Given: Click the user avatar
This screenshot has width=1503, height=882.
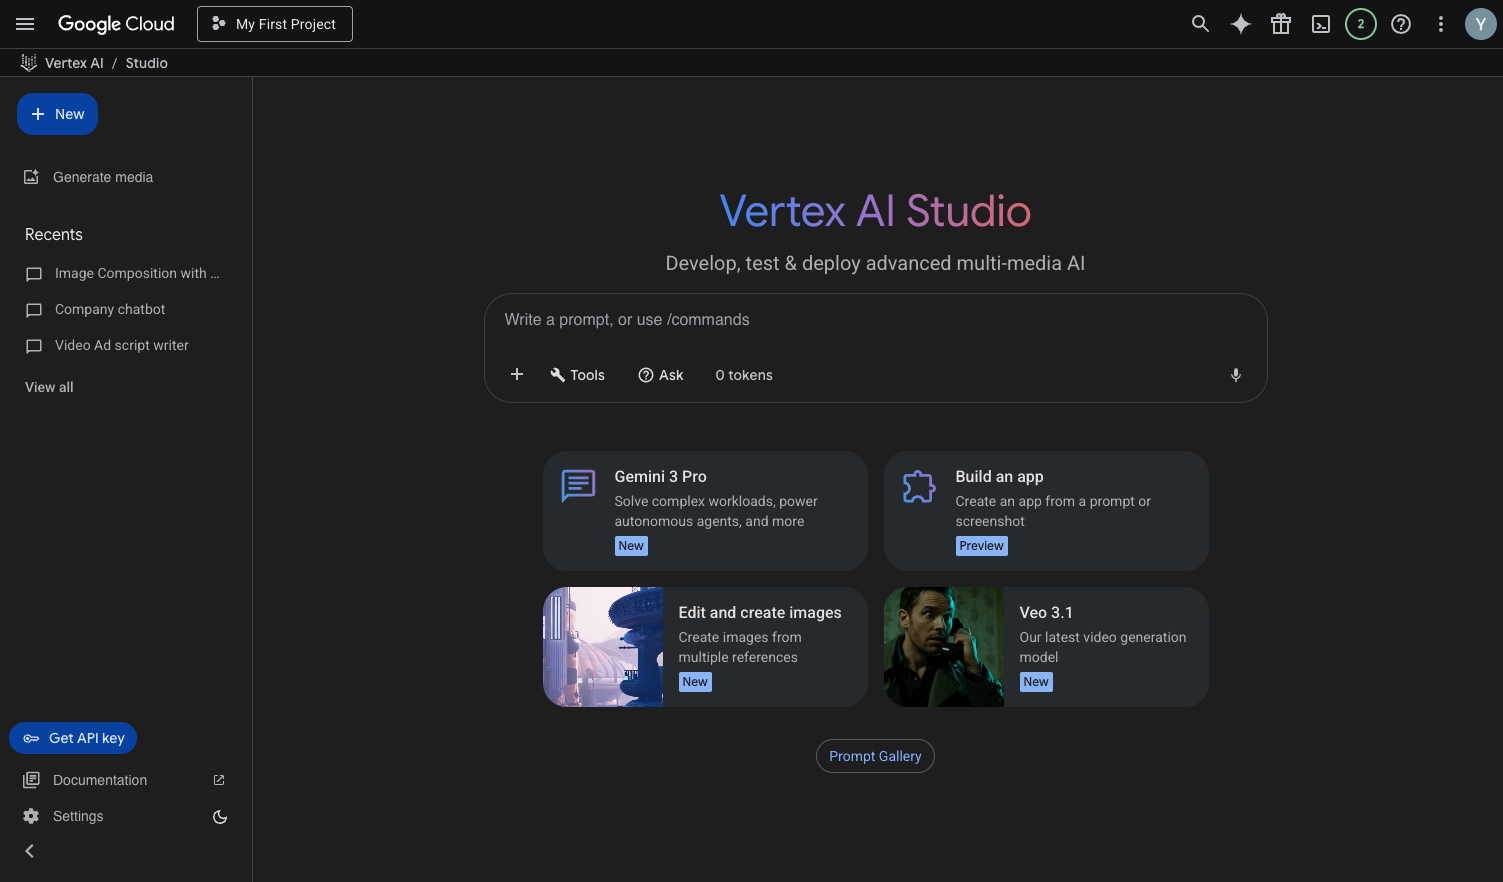Looking at the screenshot, I should pyautogui.click(x=1480, y=23).
